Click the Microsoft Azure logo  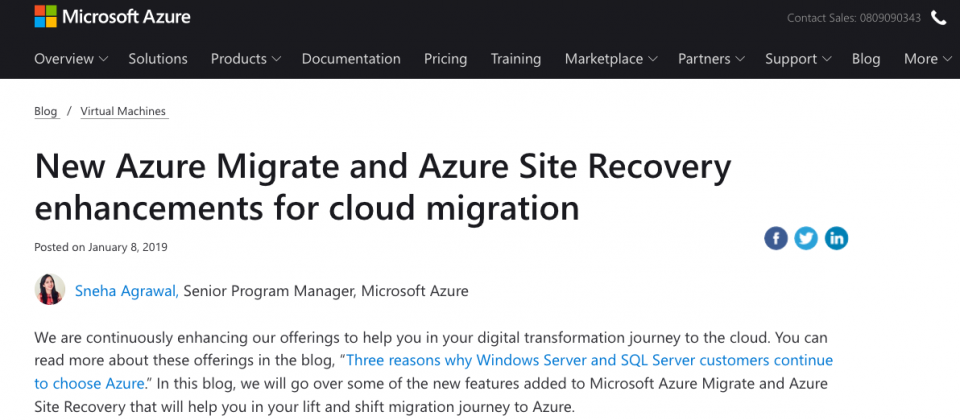tap(112, 17)
